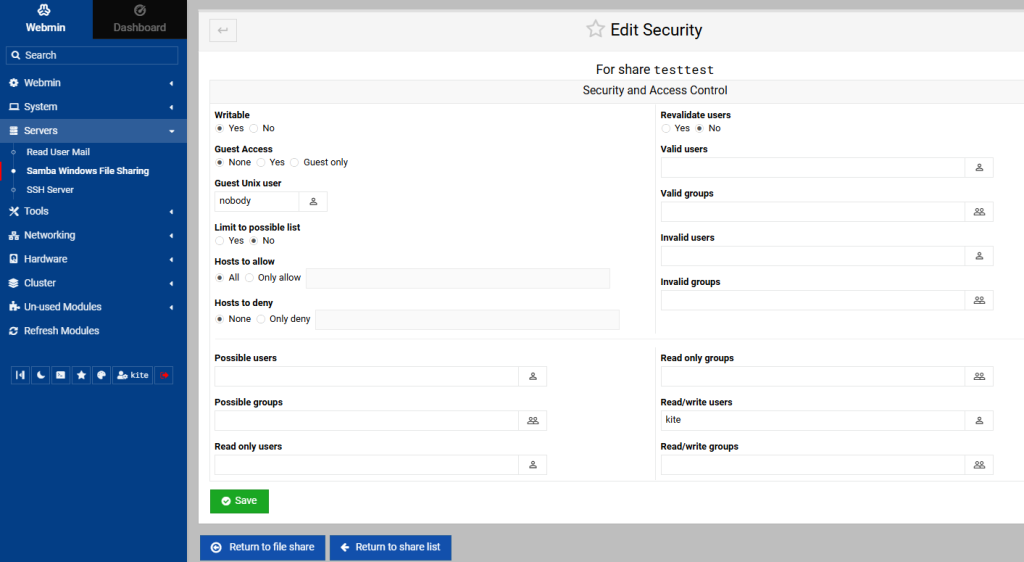The height and width of the screenshot is (562, 1024).
Task: Open the command shell terminal icon
Action: point(61,375)
